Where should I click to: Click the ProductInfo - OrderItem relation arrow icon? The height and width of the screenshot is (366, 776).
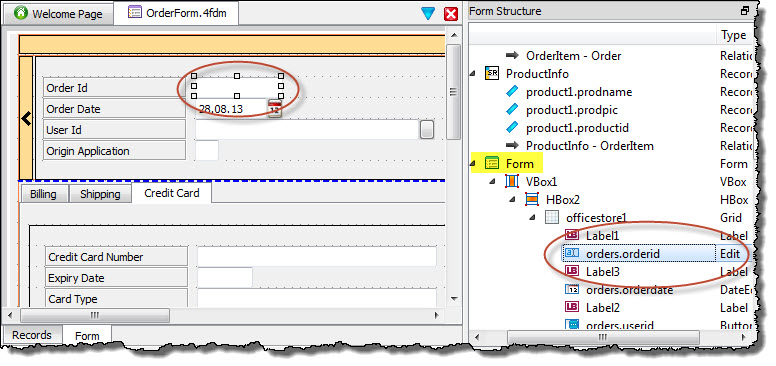pyautogui.click(x=512, y=145)
